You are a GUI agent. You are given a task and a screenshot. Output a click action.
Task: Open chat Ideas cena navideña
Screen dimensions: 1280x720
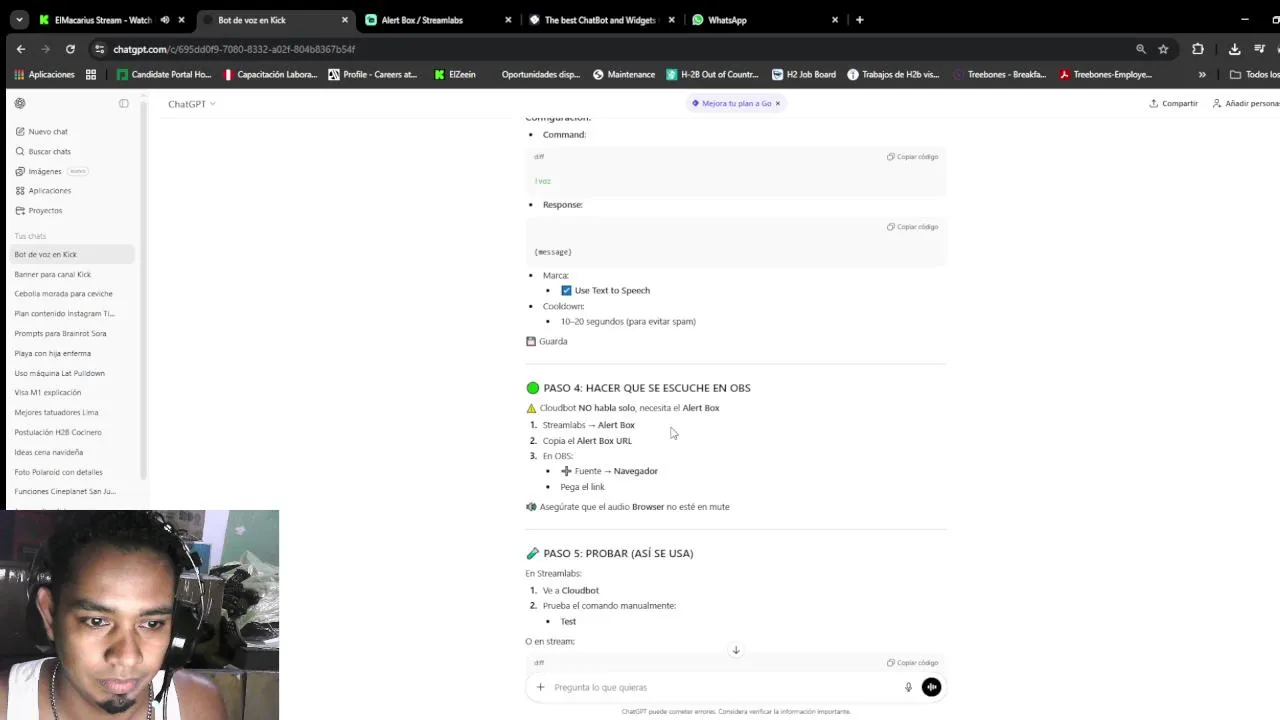pyautogui.click(x=72, y=452)
